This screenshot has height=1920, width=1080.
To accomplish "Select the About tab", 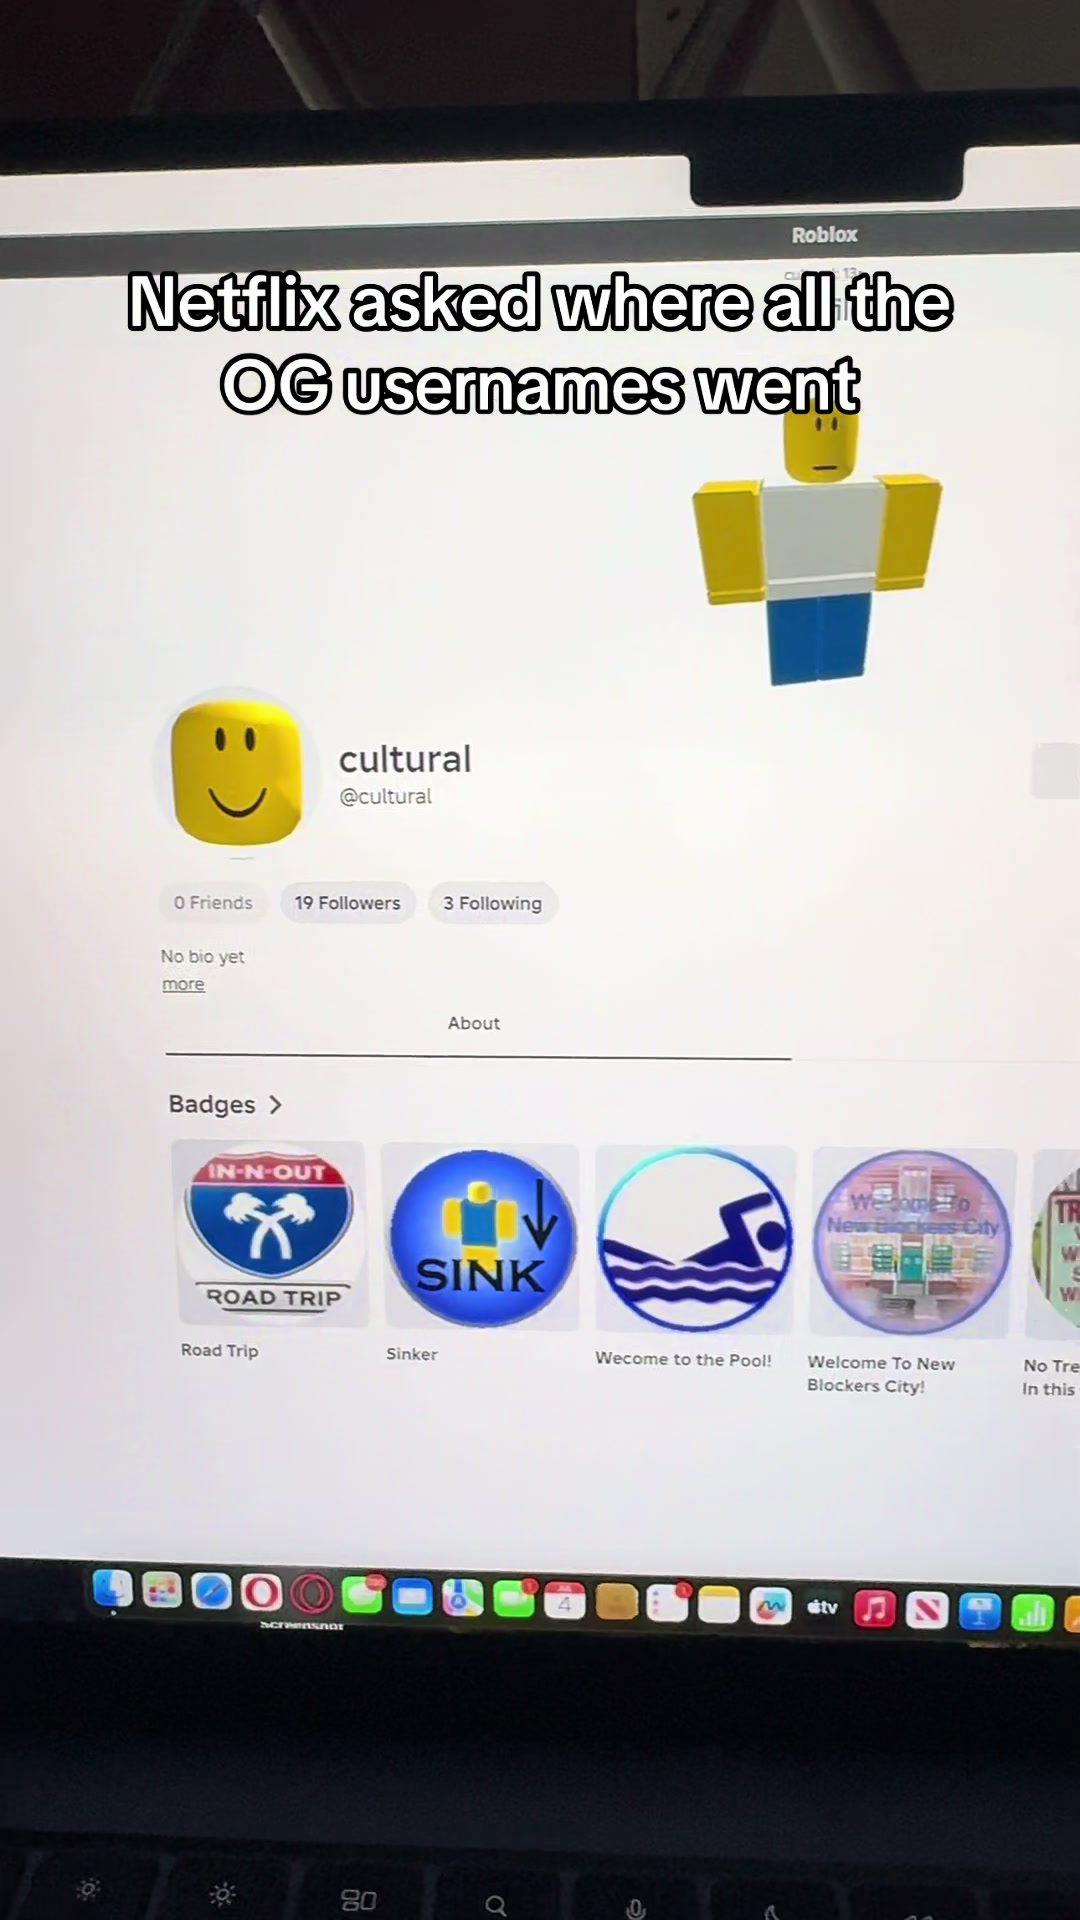I will [x=474, y=1023].
